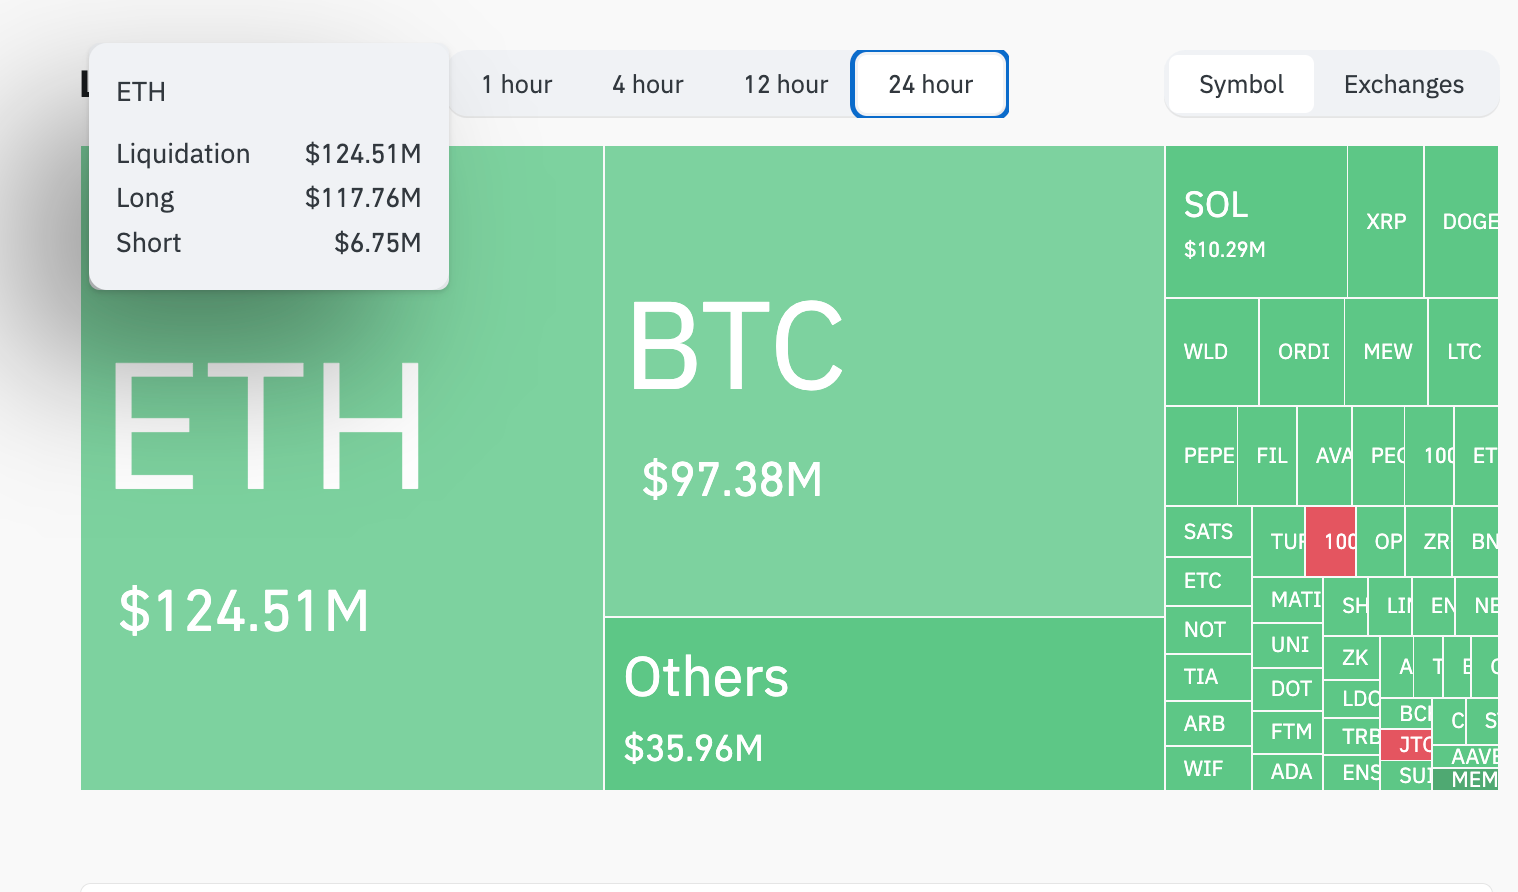Select the PEPE tile

tap(1202, 456)
